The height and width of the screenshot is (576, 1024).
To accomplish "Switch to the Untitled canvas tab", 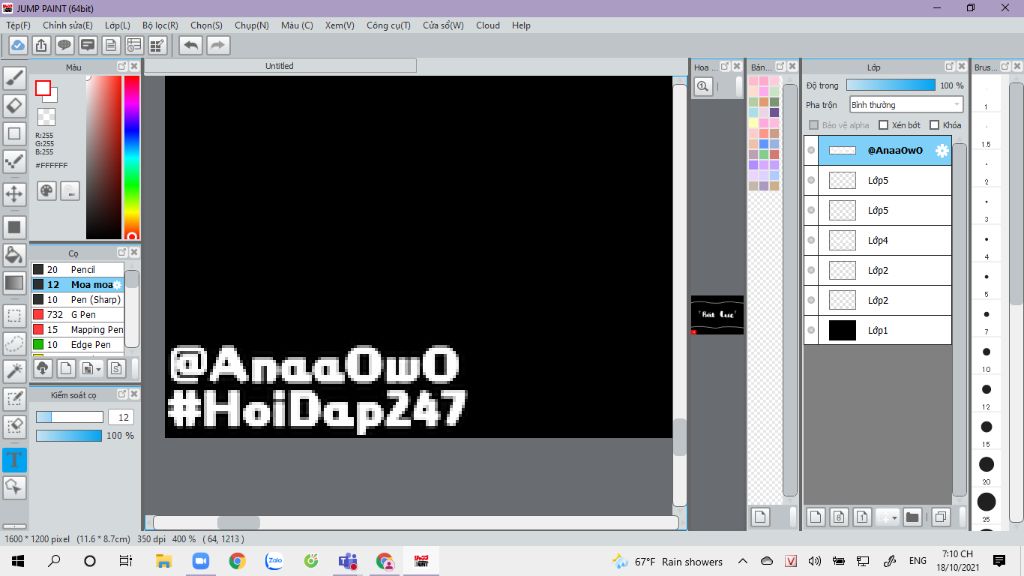I will 280,66.
